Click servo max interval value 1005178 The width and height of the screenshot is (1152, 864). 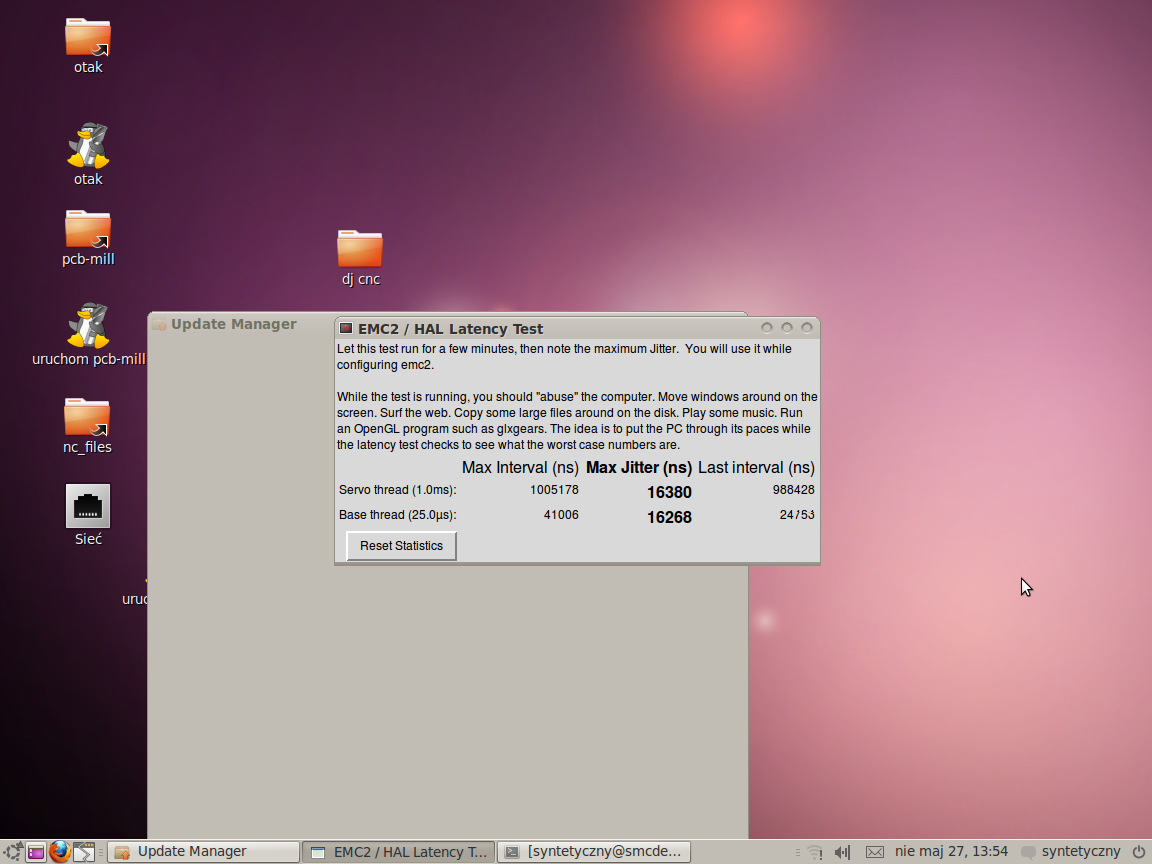tap(554, 490)
